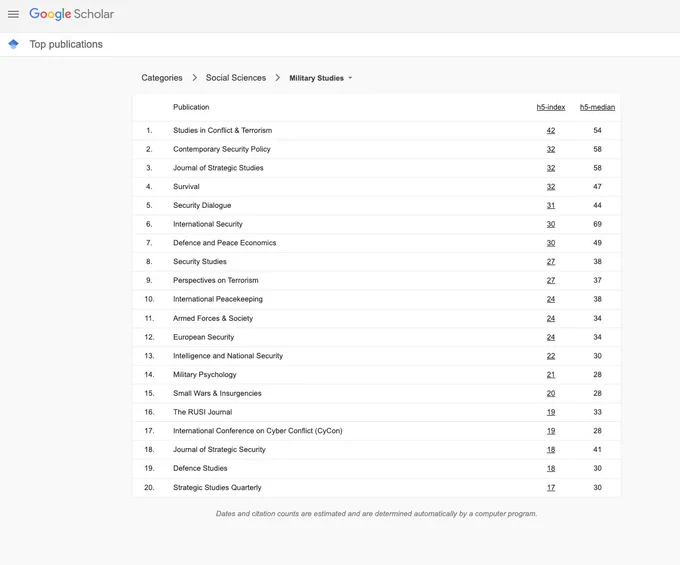Go to the Categories breadcrumb
Image resolution: width=680 pixels, height=565 pixels.
(162, 78)
